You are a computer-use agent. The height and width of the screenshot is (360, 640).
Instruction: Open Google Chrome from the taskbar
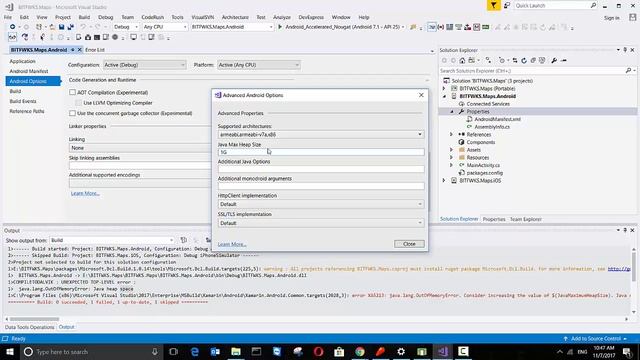(x=360, y=351)
